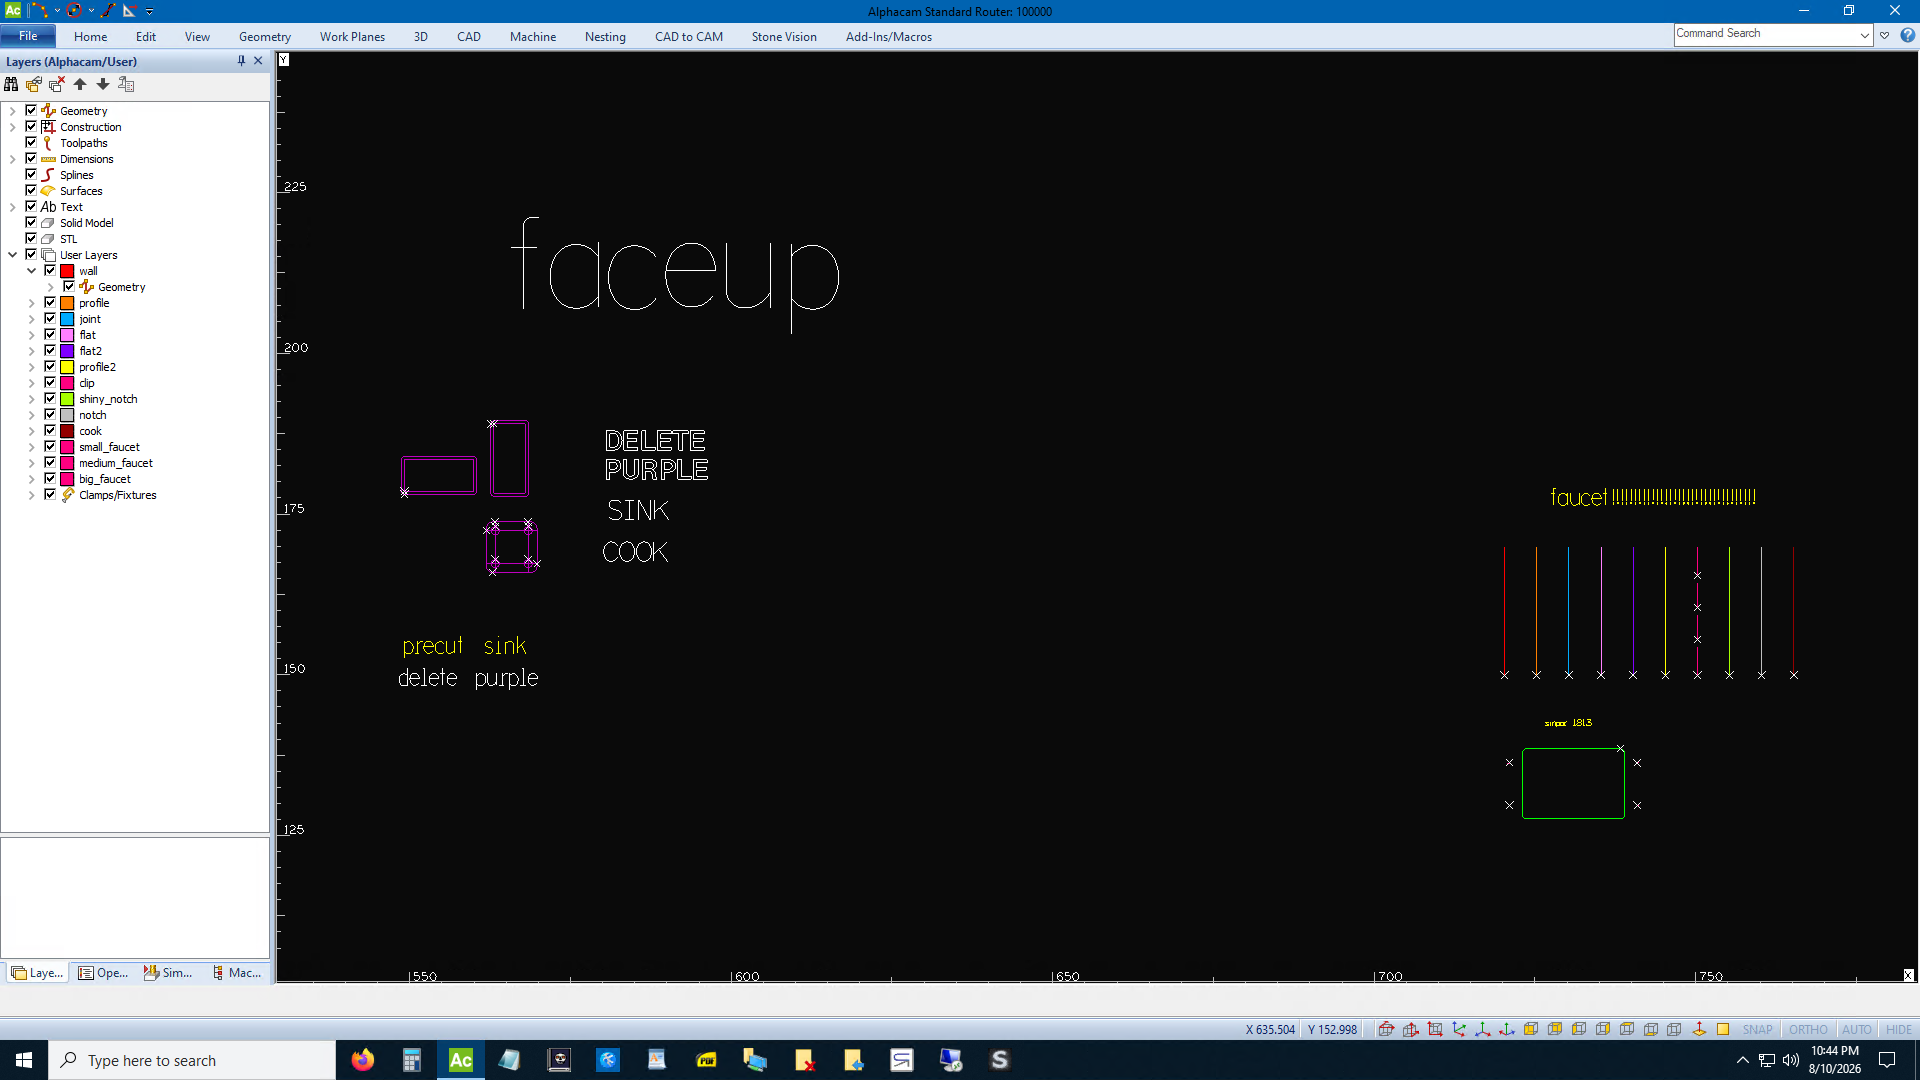Collapse the wall layer node

tap(31, 271)
